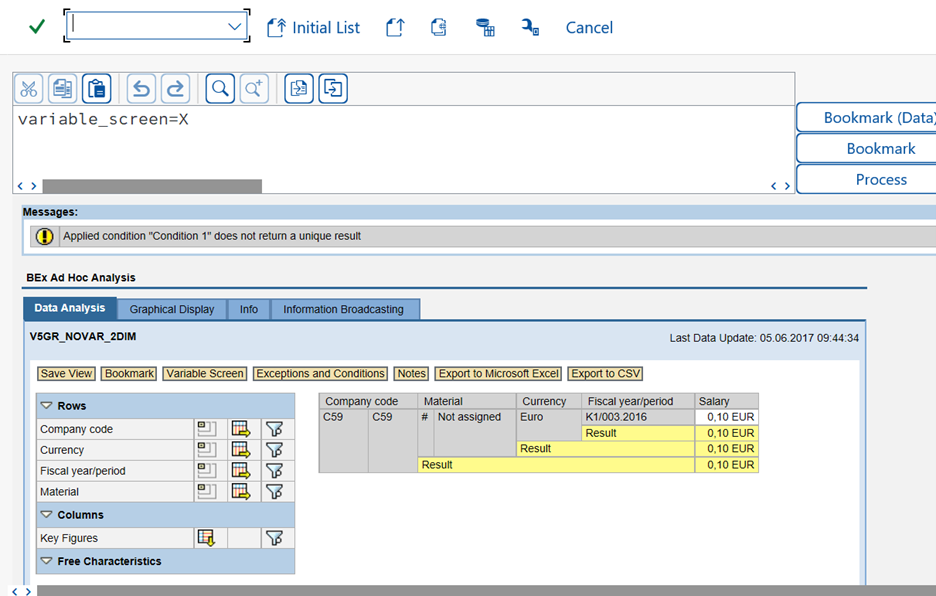This screenshot has width=936, height=596.
Task: Click the database table icon in top toolbar
Action: tap(485, 27)
